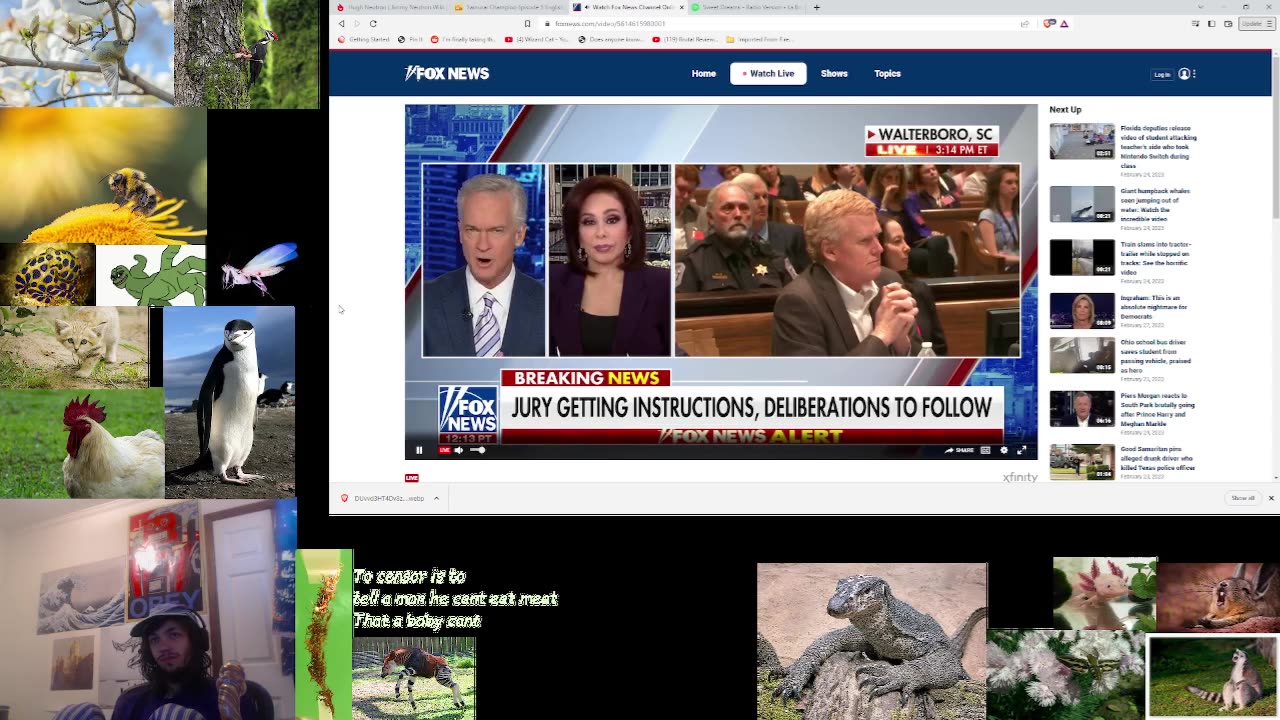This screenshot has height=720, width=1280.
Task: Switch to the Sweet Dreams Radio Version tab
Action: coord(746,7)
